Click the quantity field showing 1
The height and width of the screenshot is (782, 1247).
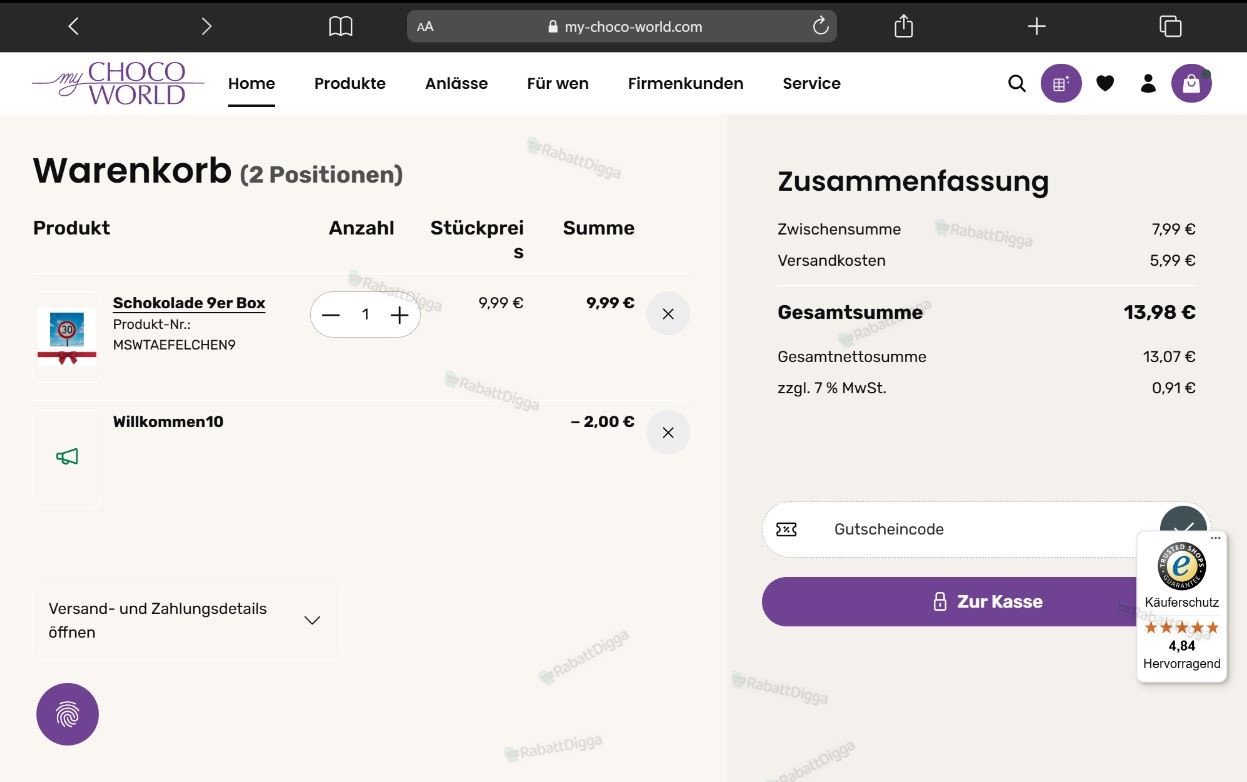pyautogui.click(x=365, y=315)
